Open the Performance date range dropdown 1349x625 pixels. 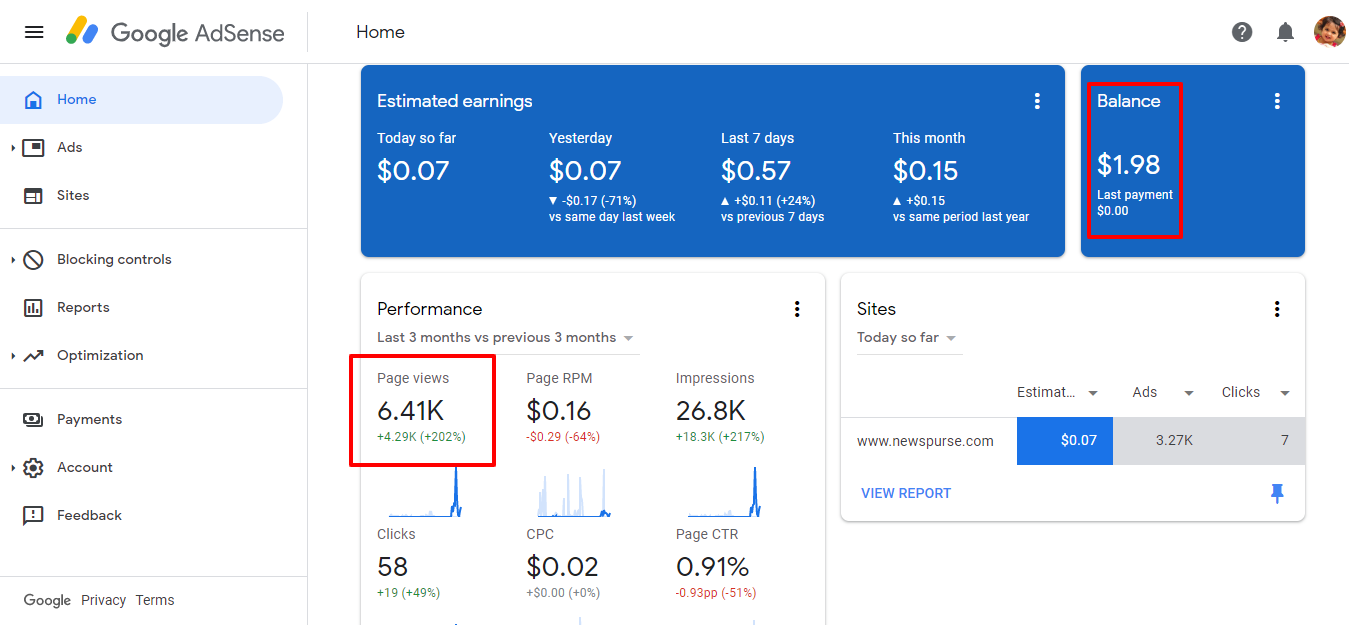click(506, 338)
